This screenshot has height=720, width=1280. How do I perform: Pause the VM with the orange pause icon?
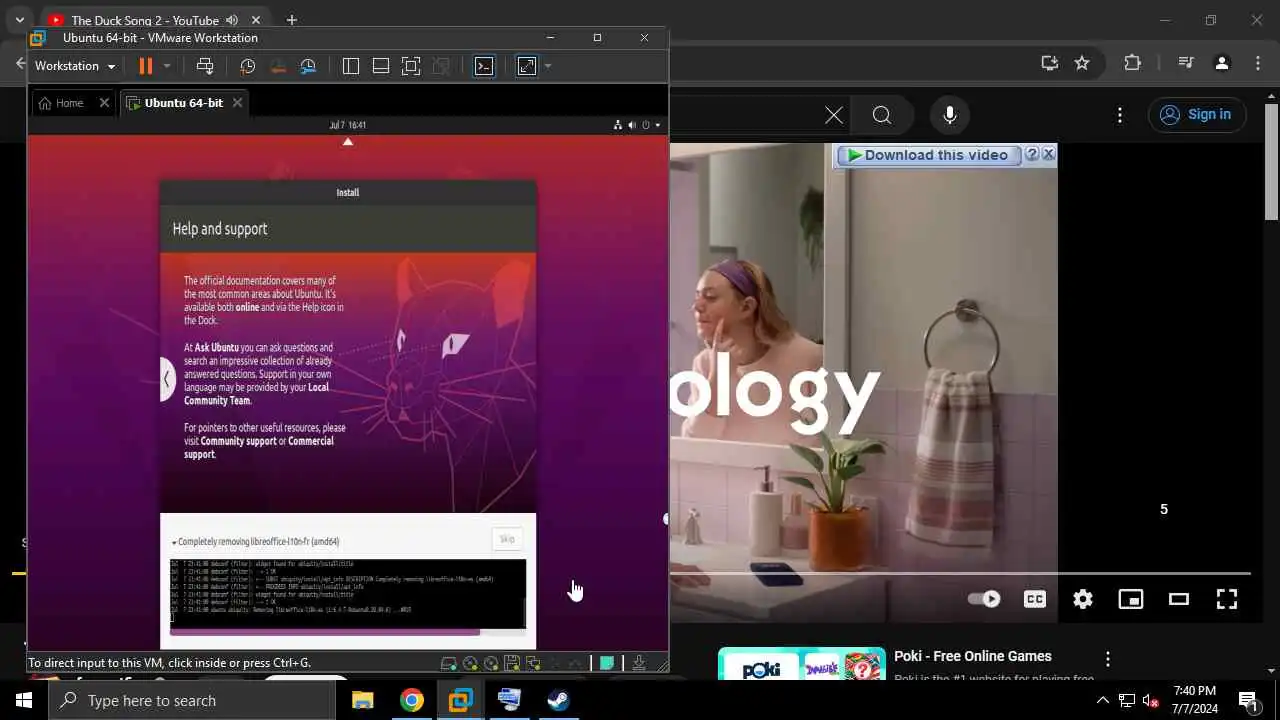point(145,66)
